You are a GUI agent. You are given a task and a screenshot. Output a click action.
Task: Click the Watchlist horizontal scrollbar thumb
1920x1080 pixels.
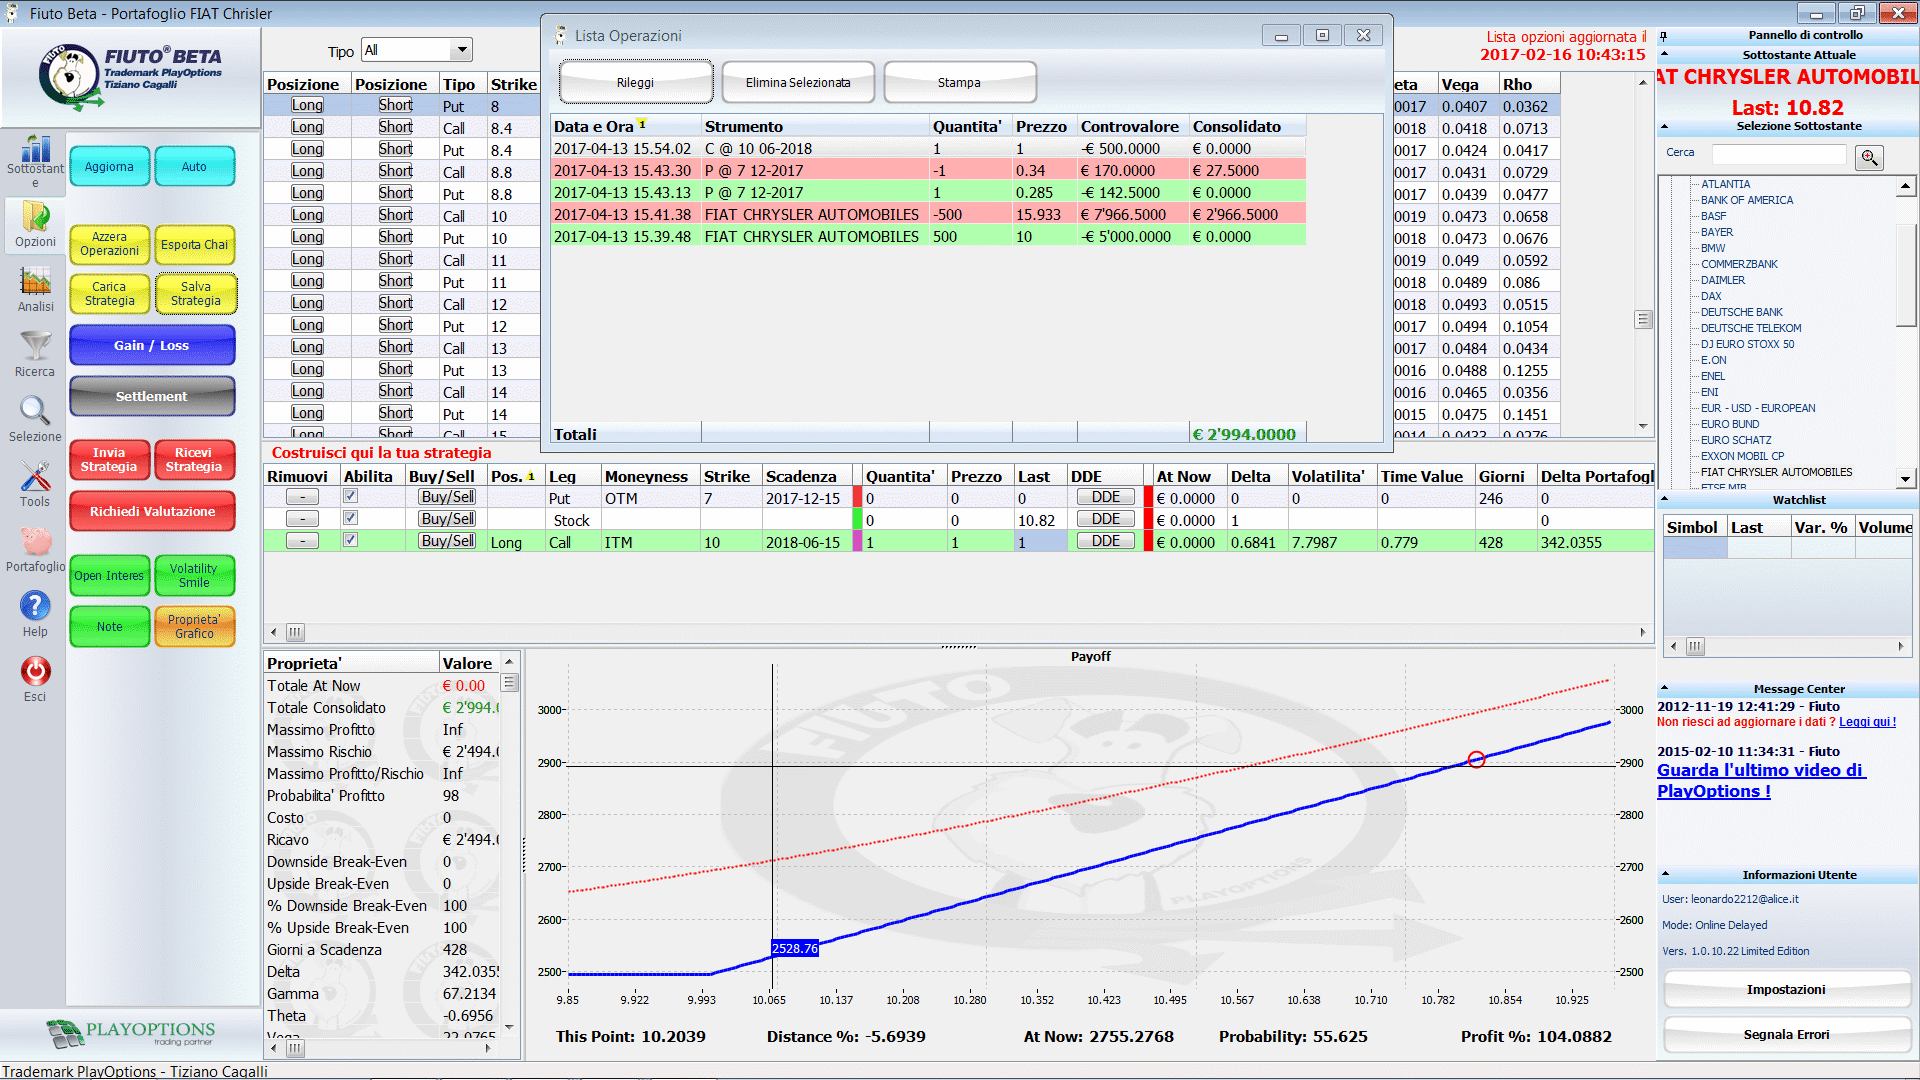coord(1694,646)
